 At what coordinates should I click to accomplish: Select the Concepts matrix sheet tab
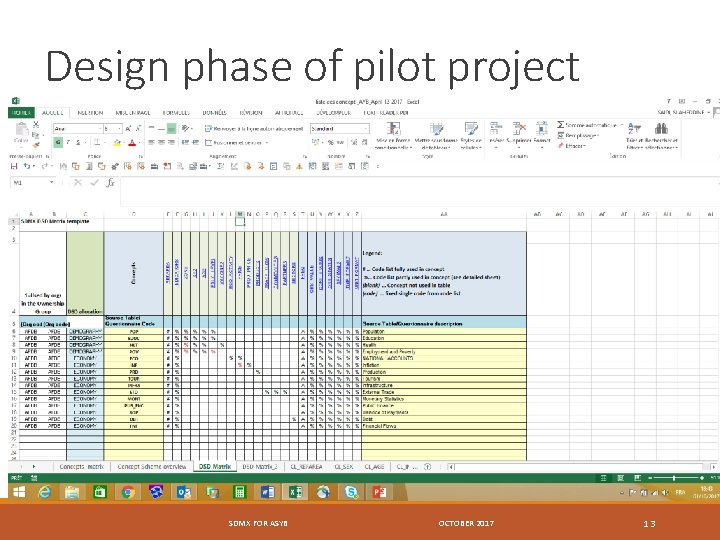pos(81,467)
